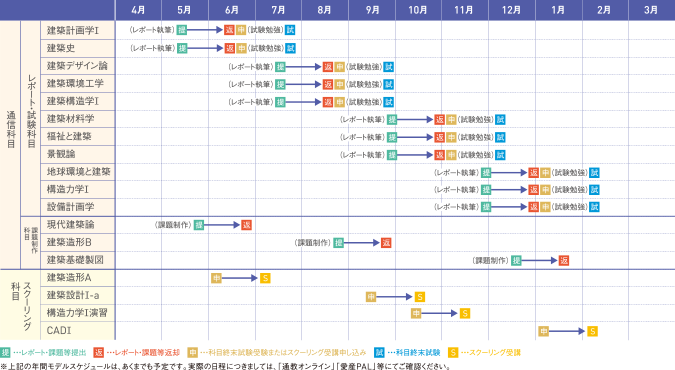Select the 3月 month column header
Viewport: 675px width, 370px height.
pyautogui.click(x=651, y=10)
